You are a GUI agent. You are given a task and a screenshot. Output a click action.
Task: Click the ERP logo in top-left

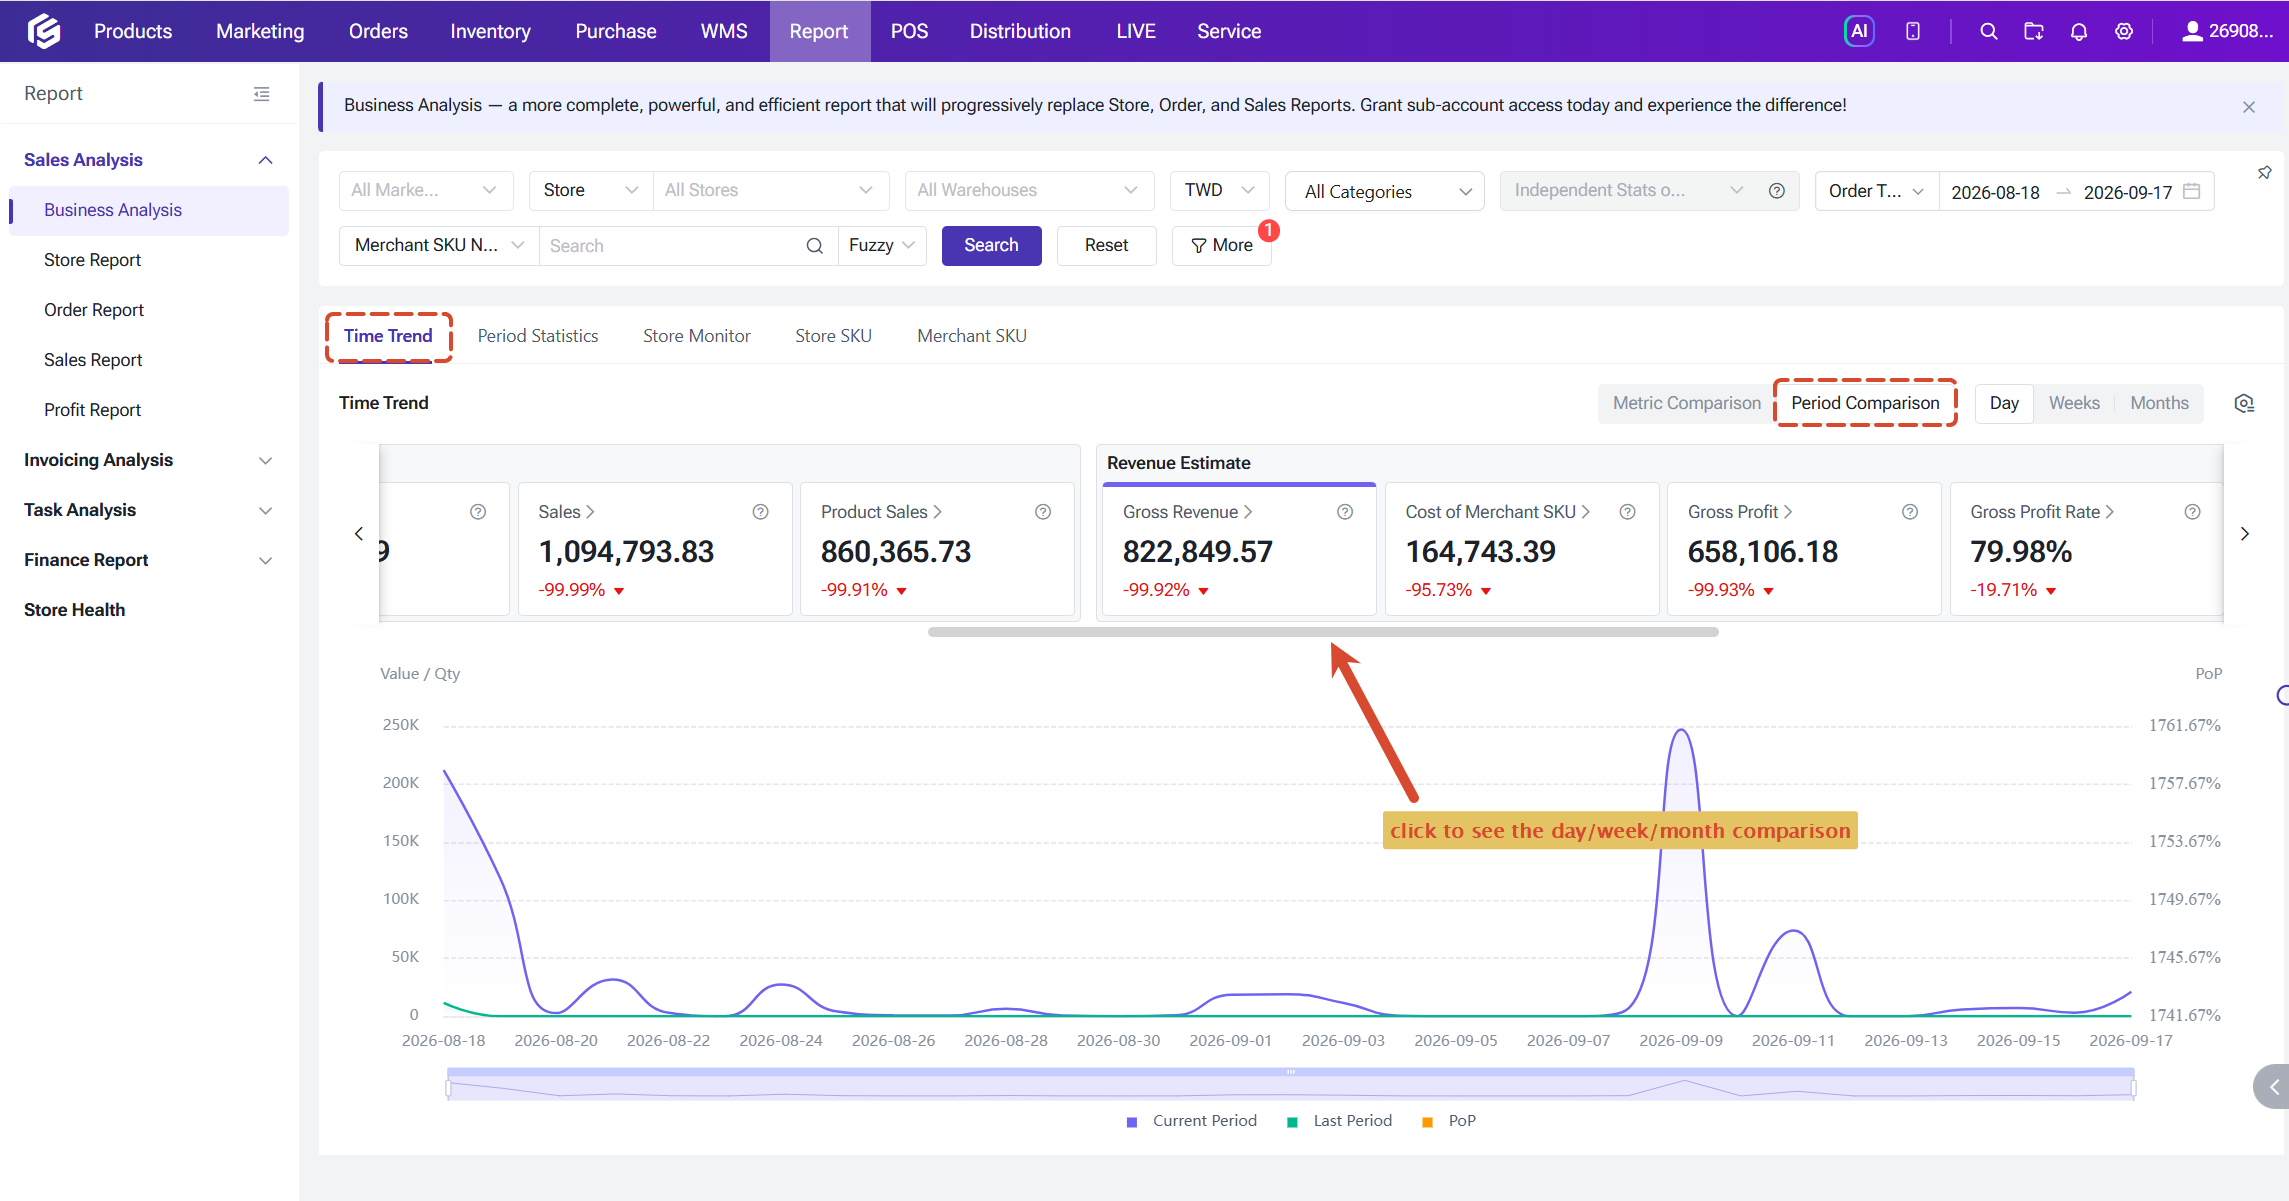pyautogui.click(x=44, y=31)
